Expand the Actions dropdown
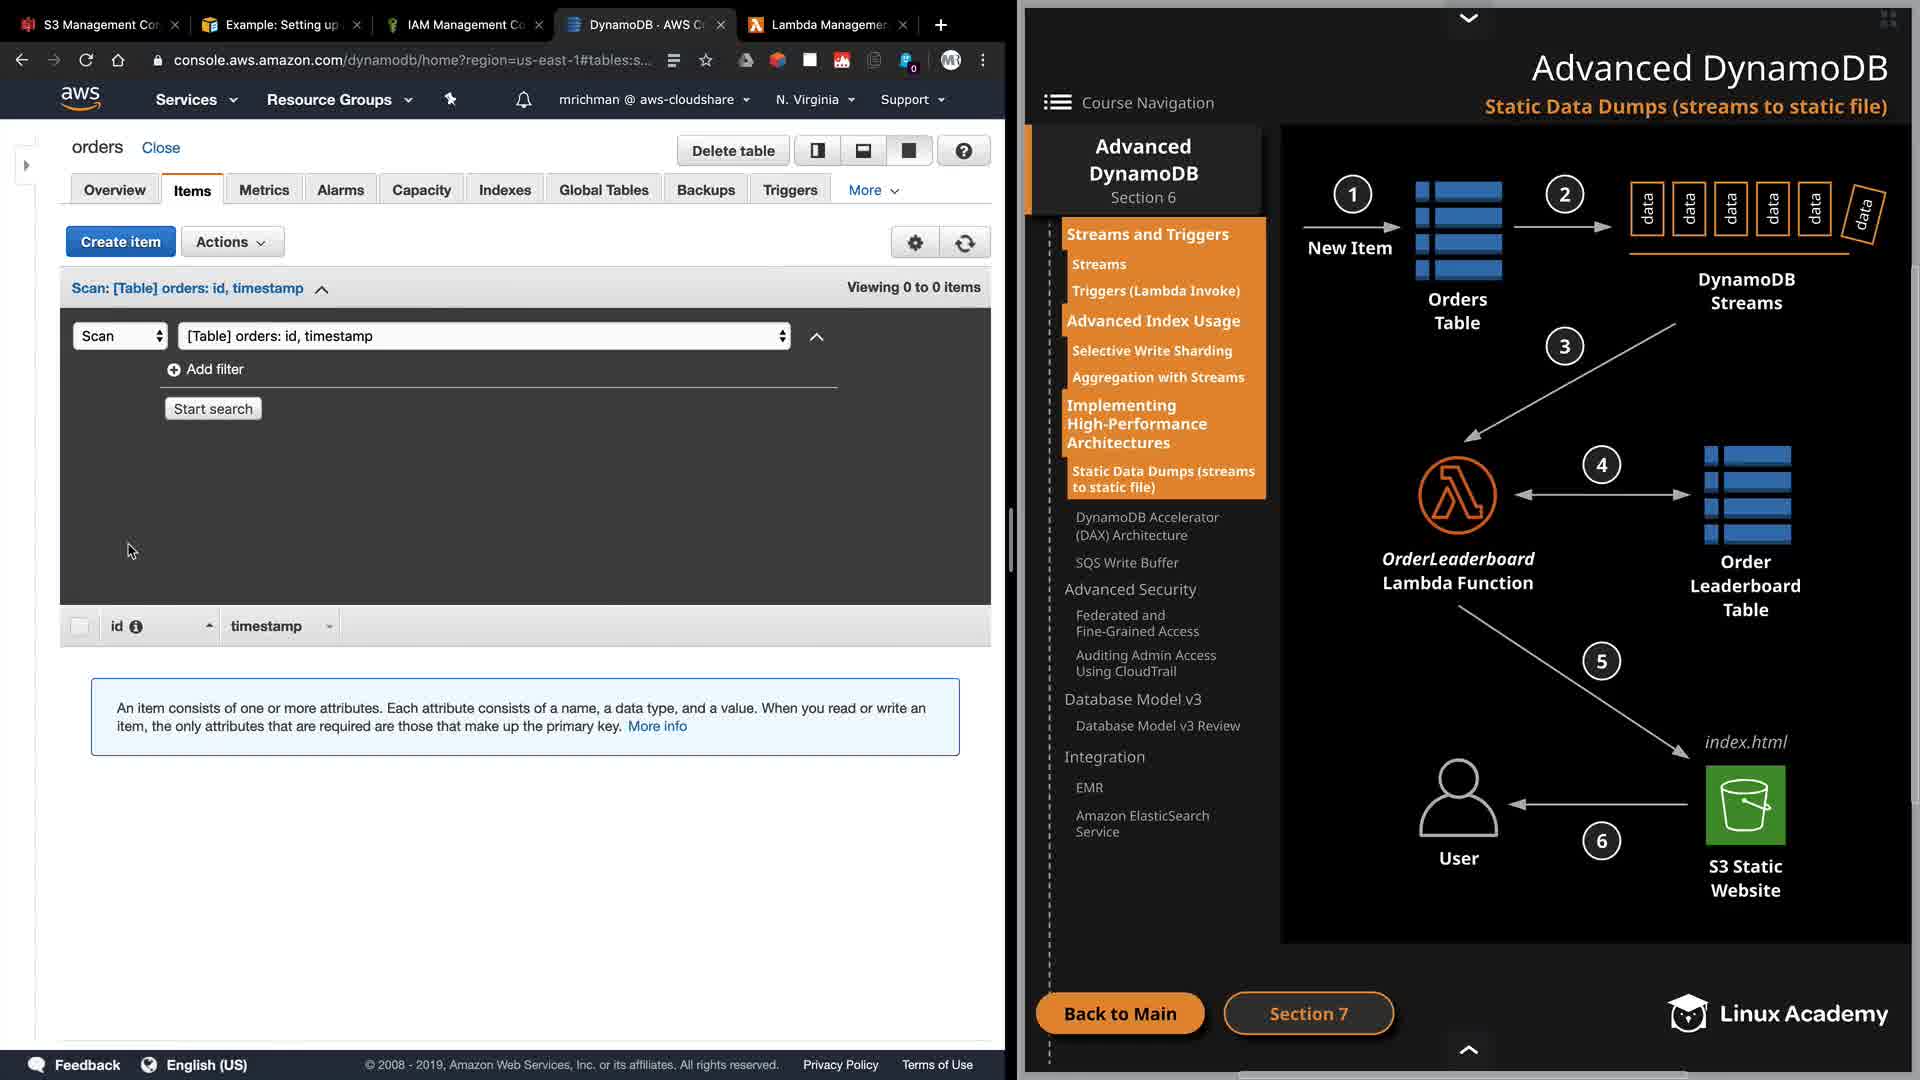Screen dimensions: 1920x1080 click(x=232, y=242)
